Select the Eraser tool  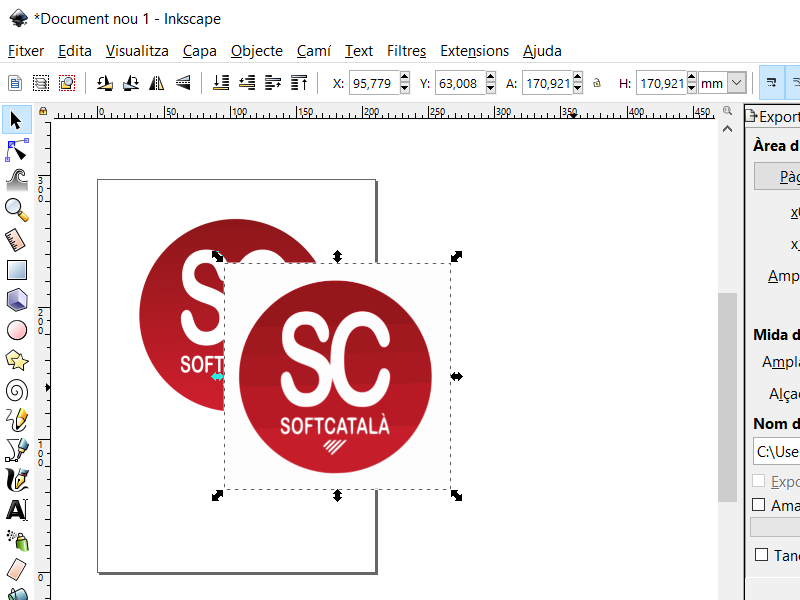(x=16, y=570)
